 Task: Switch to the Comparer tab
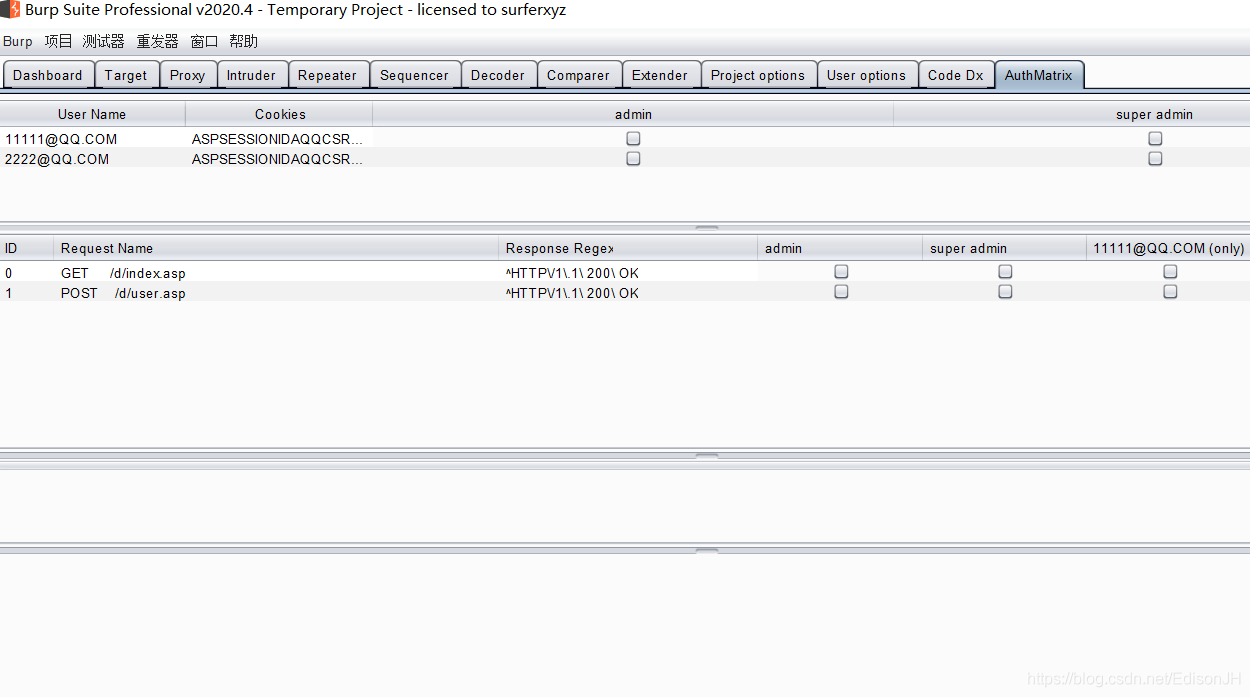pyautogui.click(x=578, y=74)
